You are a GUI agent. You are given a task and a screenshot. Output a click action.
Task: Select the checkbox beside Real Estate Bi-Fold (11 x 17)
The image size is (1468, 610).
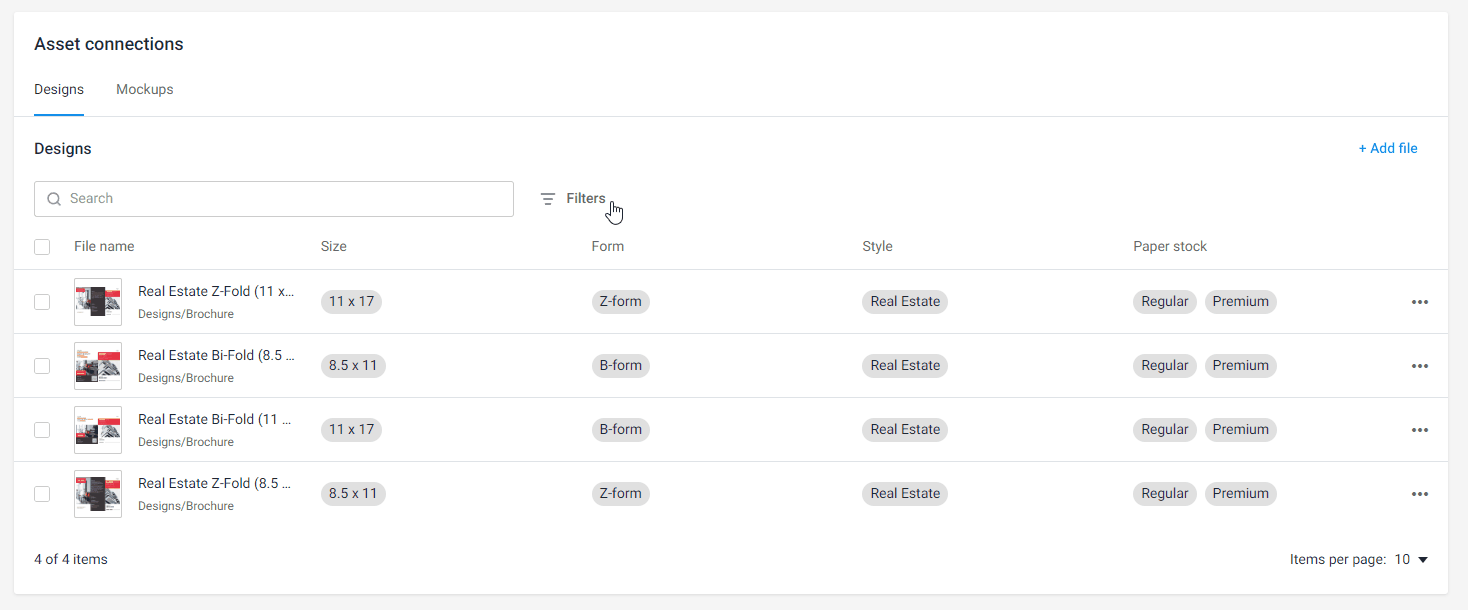pos(42,429)
